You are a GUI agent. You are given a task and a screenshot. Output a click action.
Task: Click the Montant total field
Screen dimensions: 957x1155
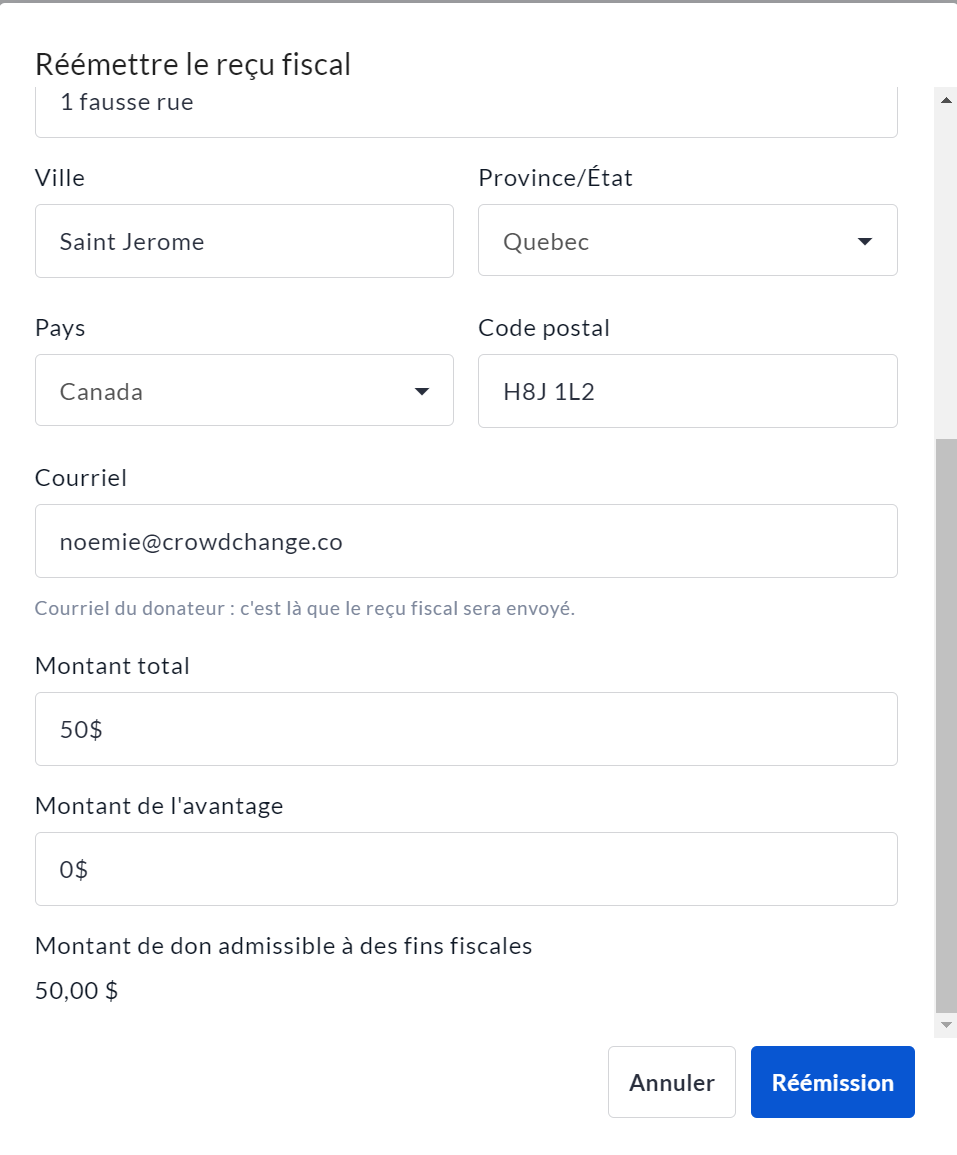pos(466,729)
